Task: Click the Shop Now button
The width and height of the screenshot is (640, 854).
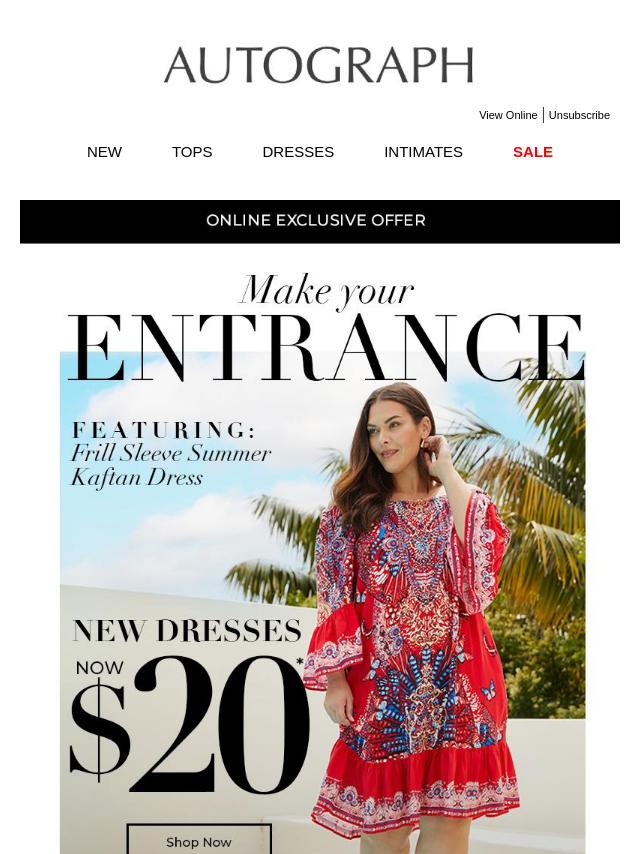Action: coord(199,841)
